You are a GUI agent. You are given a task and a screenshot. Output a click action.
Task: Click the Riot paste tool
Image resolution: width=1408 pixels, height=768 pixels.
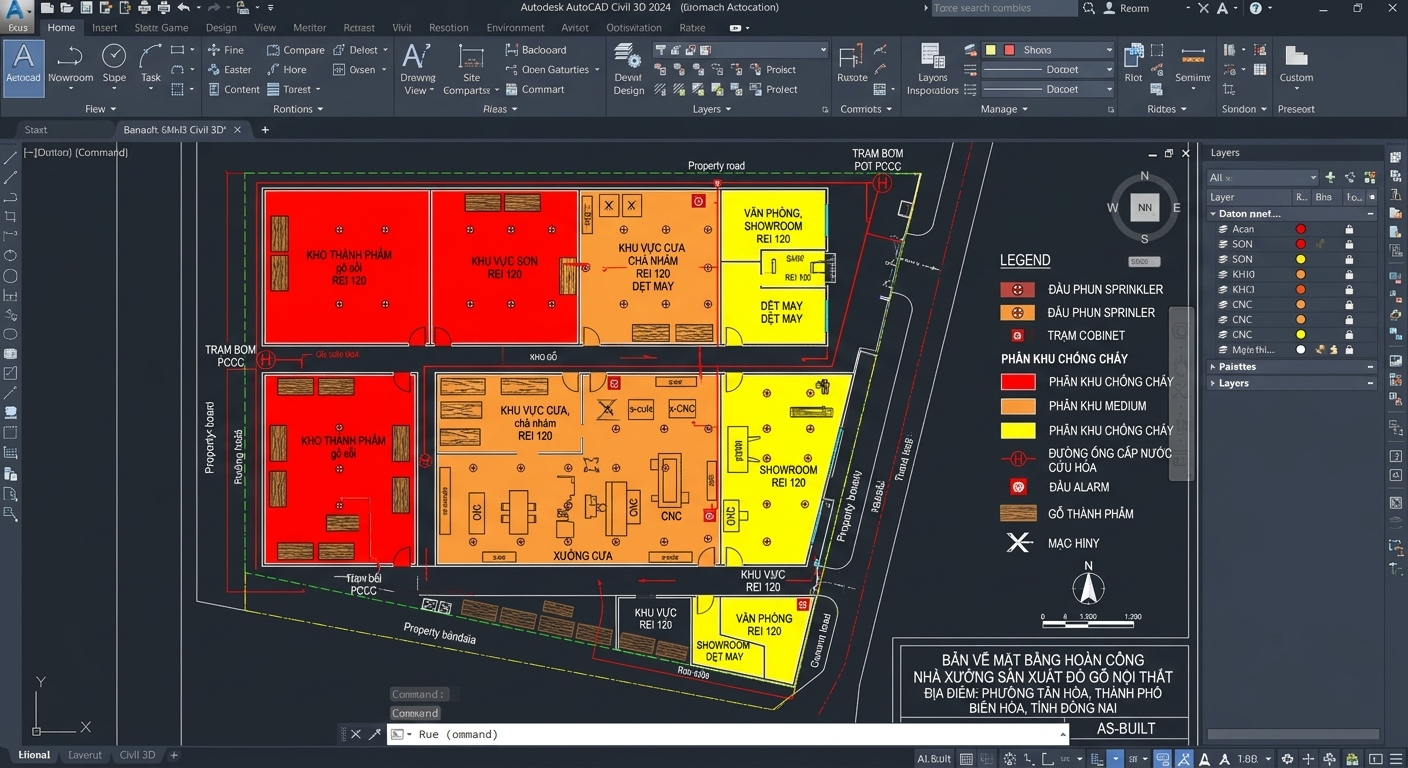coord(1133,62)
